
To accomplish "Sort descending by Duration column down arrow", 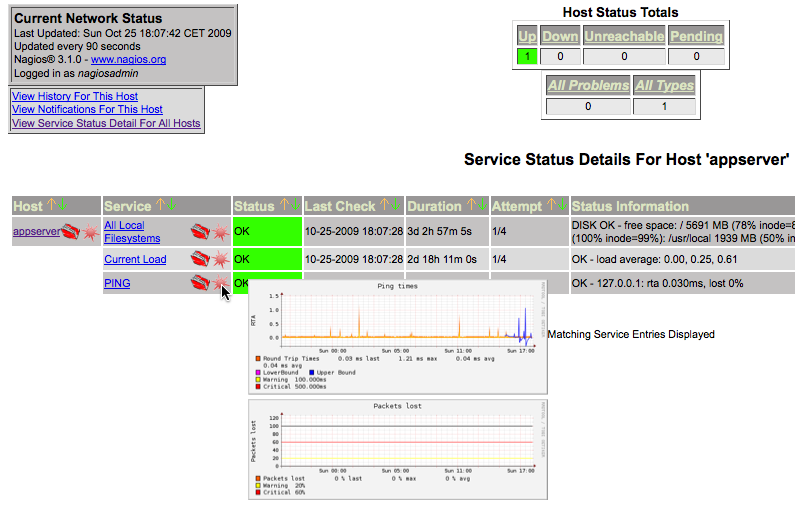I will pyautogui.click(x=483, y=206).
